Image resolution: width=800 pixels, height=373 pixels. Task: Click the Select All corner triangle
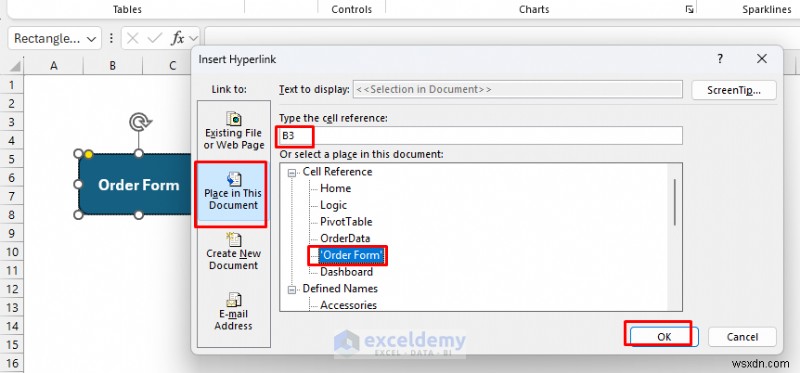(x=15, y=66)
